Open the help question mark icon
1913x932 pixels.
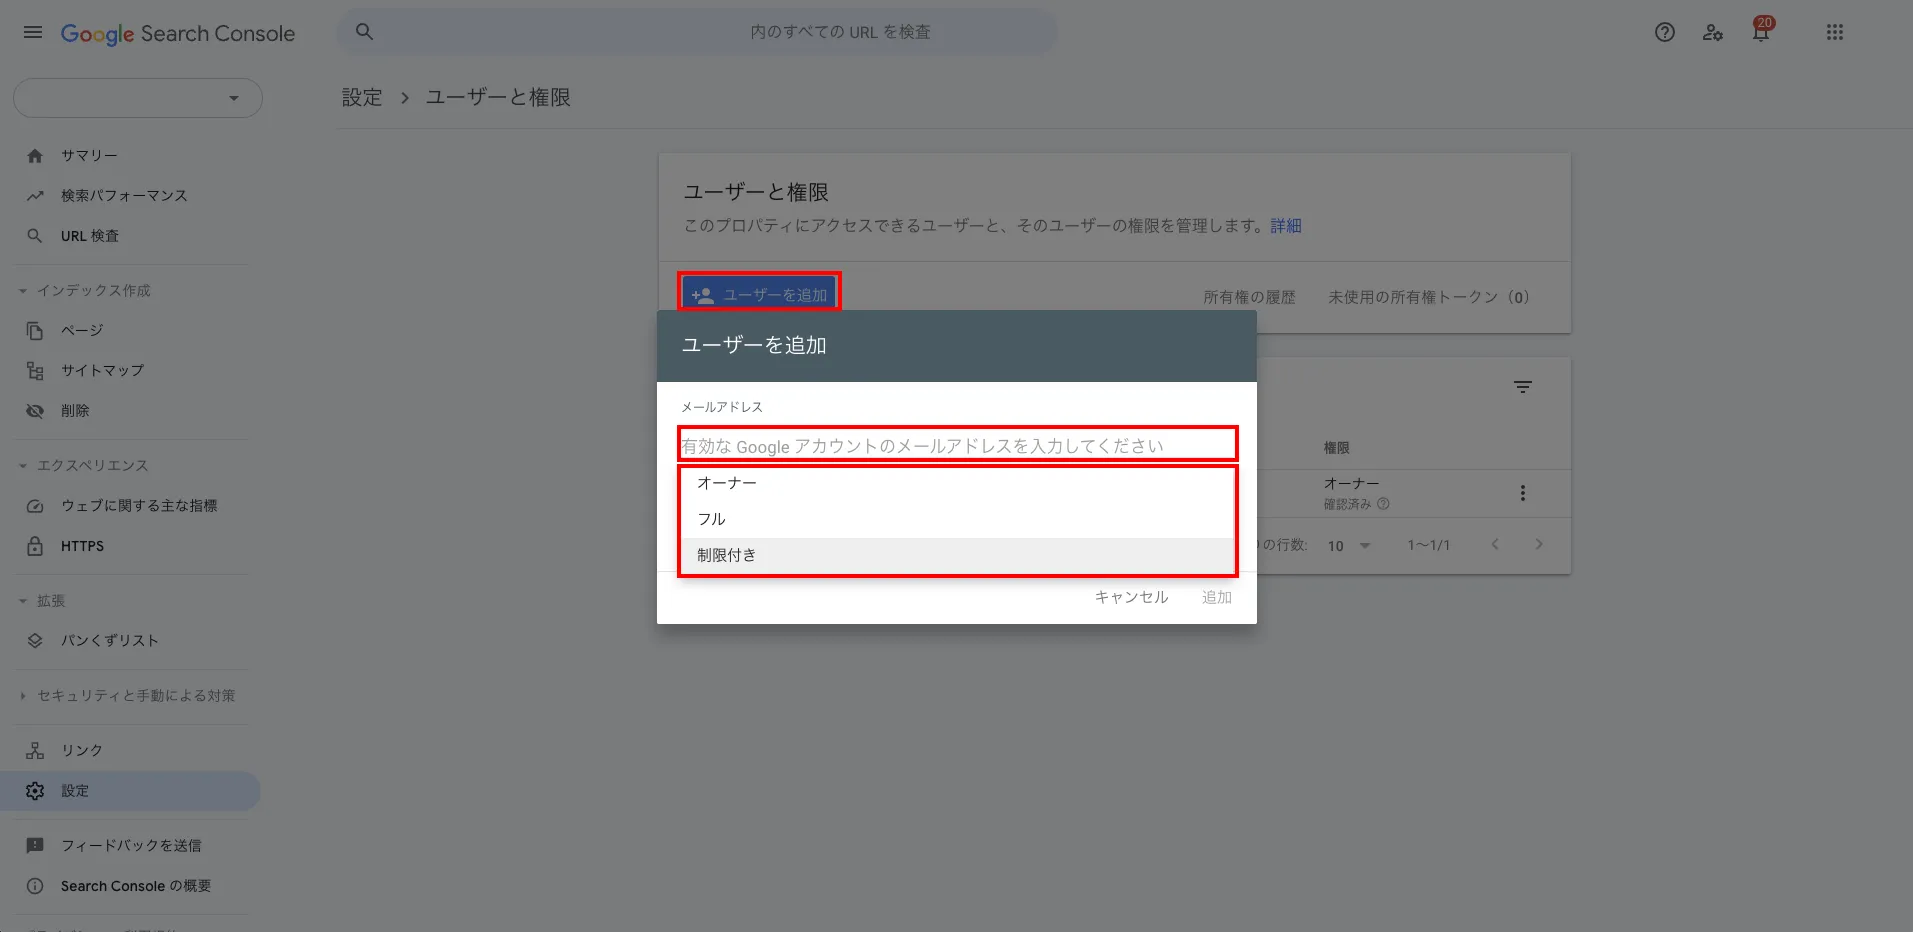point(1665,32)
